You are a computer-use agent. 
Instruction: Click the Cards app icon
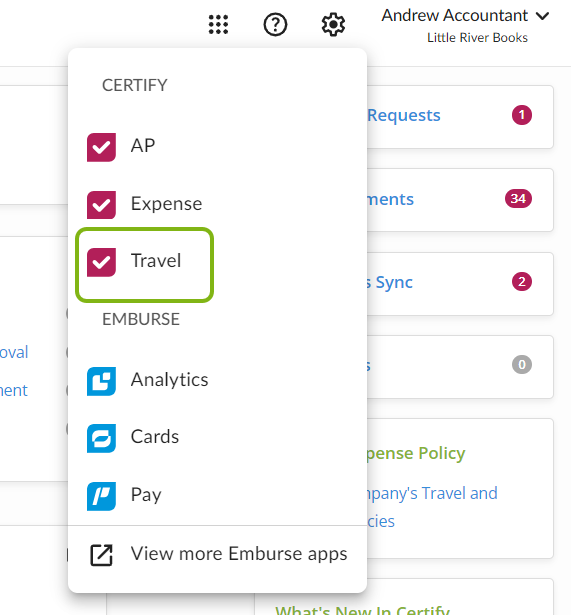tap(101, 439)
